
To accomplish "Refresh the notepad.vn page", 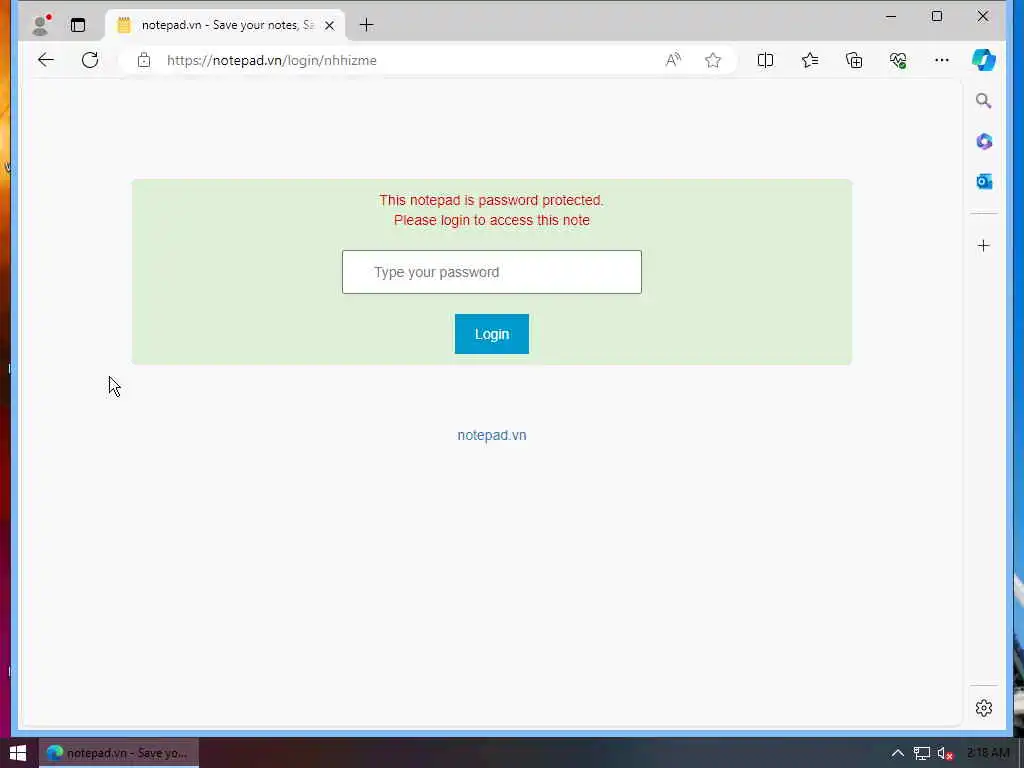I will pos(90,60).
